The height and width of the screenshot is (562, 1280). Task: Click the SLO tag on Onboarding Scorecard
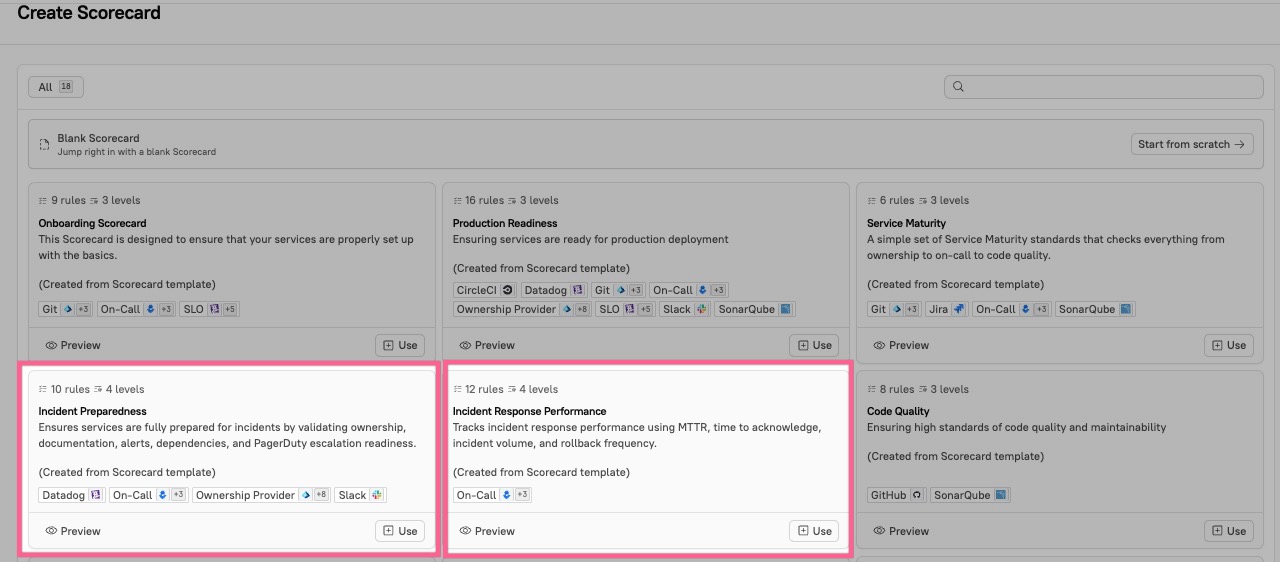(210, 309)
